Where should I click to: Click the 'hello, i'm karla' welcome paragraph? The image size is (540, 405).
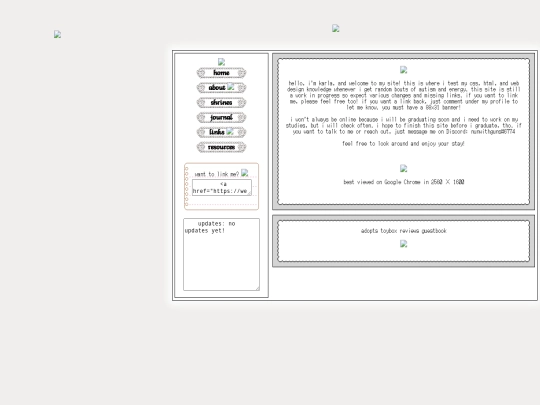[404, 95]
